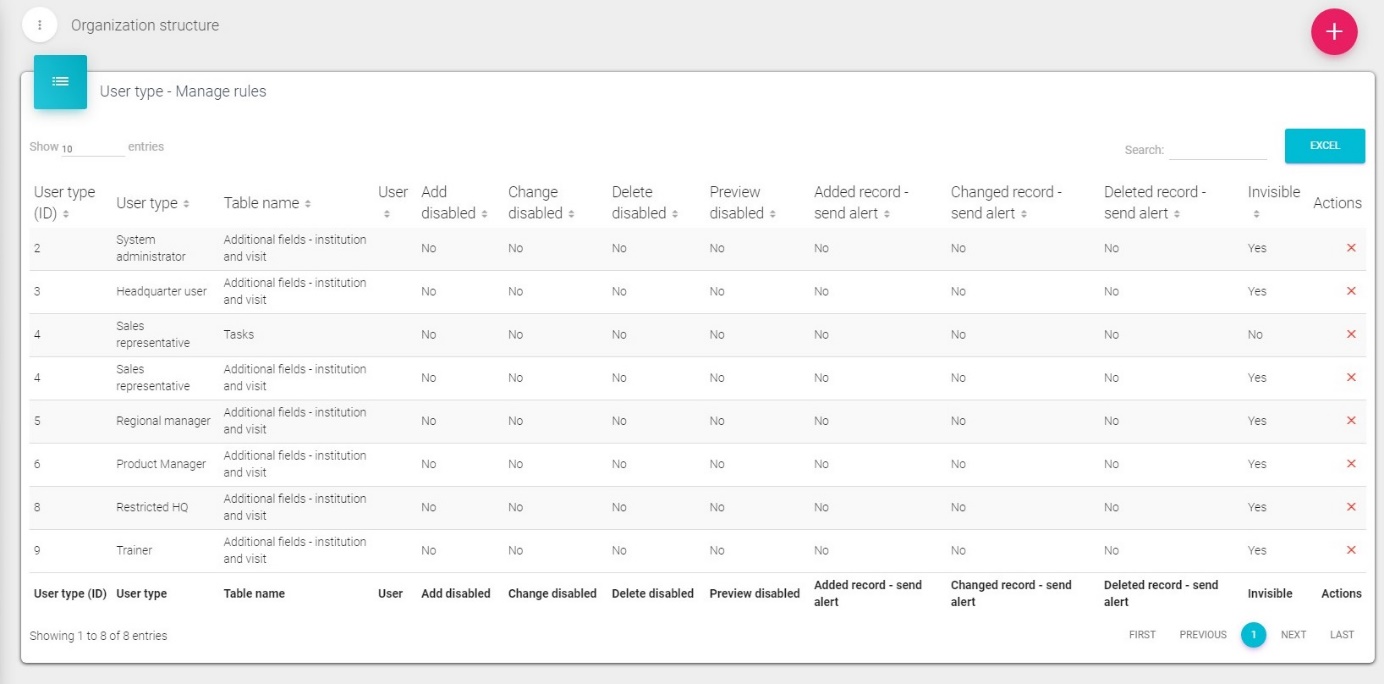
Task: Click the teal list icon for Manage rules
Action: coord(60,82)
